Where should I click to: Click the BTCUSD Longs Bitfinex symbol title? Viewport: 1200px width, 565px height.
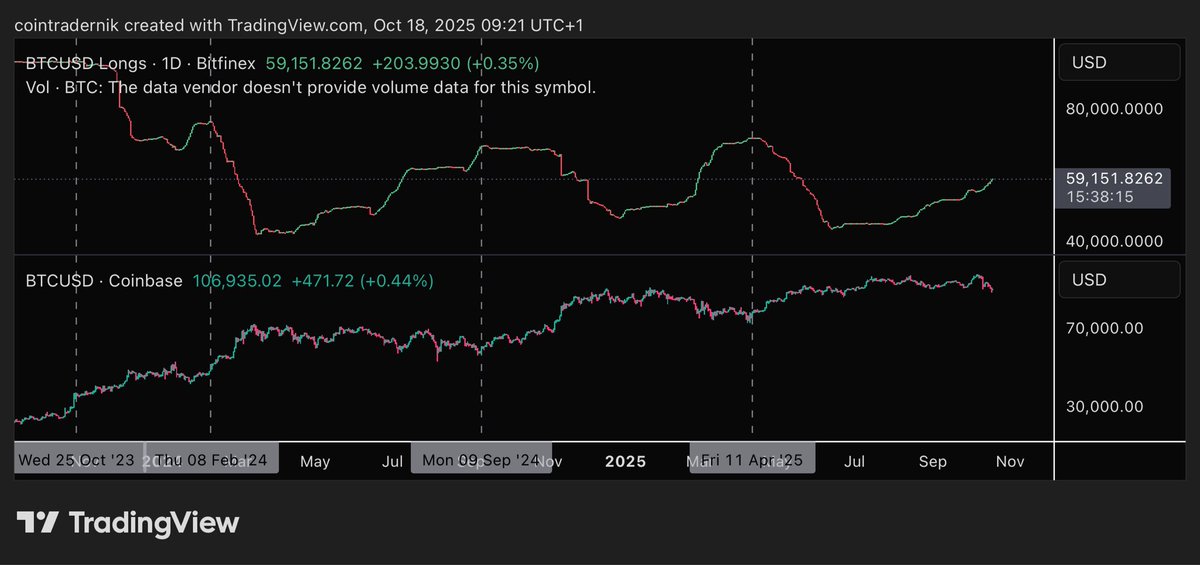pos(140,63)
